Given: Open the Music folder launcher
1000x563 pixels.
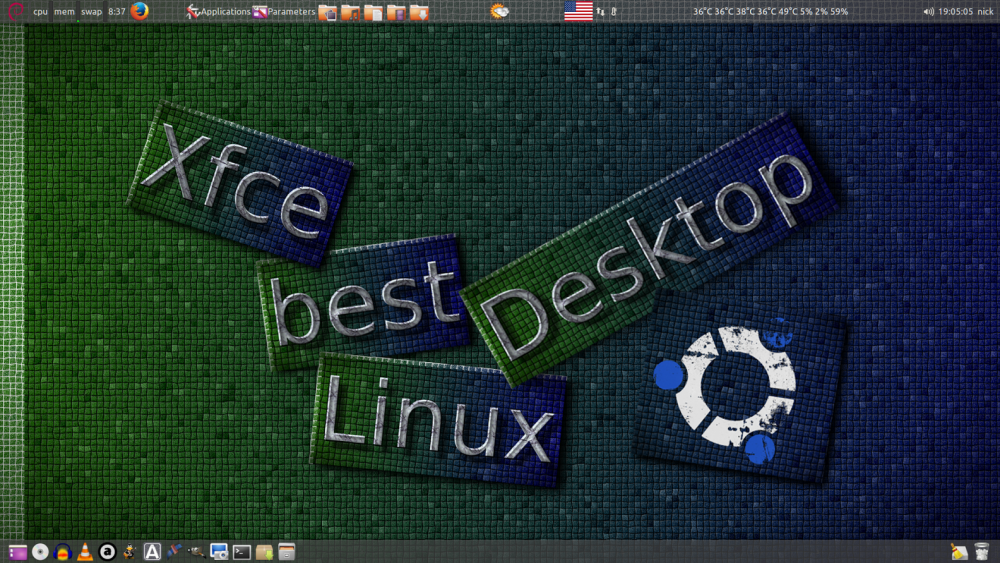Looking at the screenshot, I should tap(350, 12).
